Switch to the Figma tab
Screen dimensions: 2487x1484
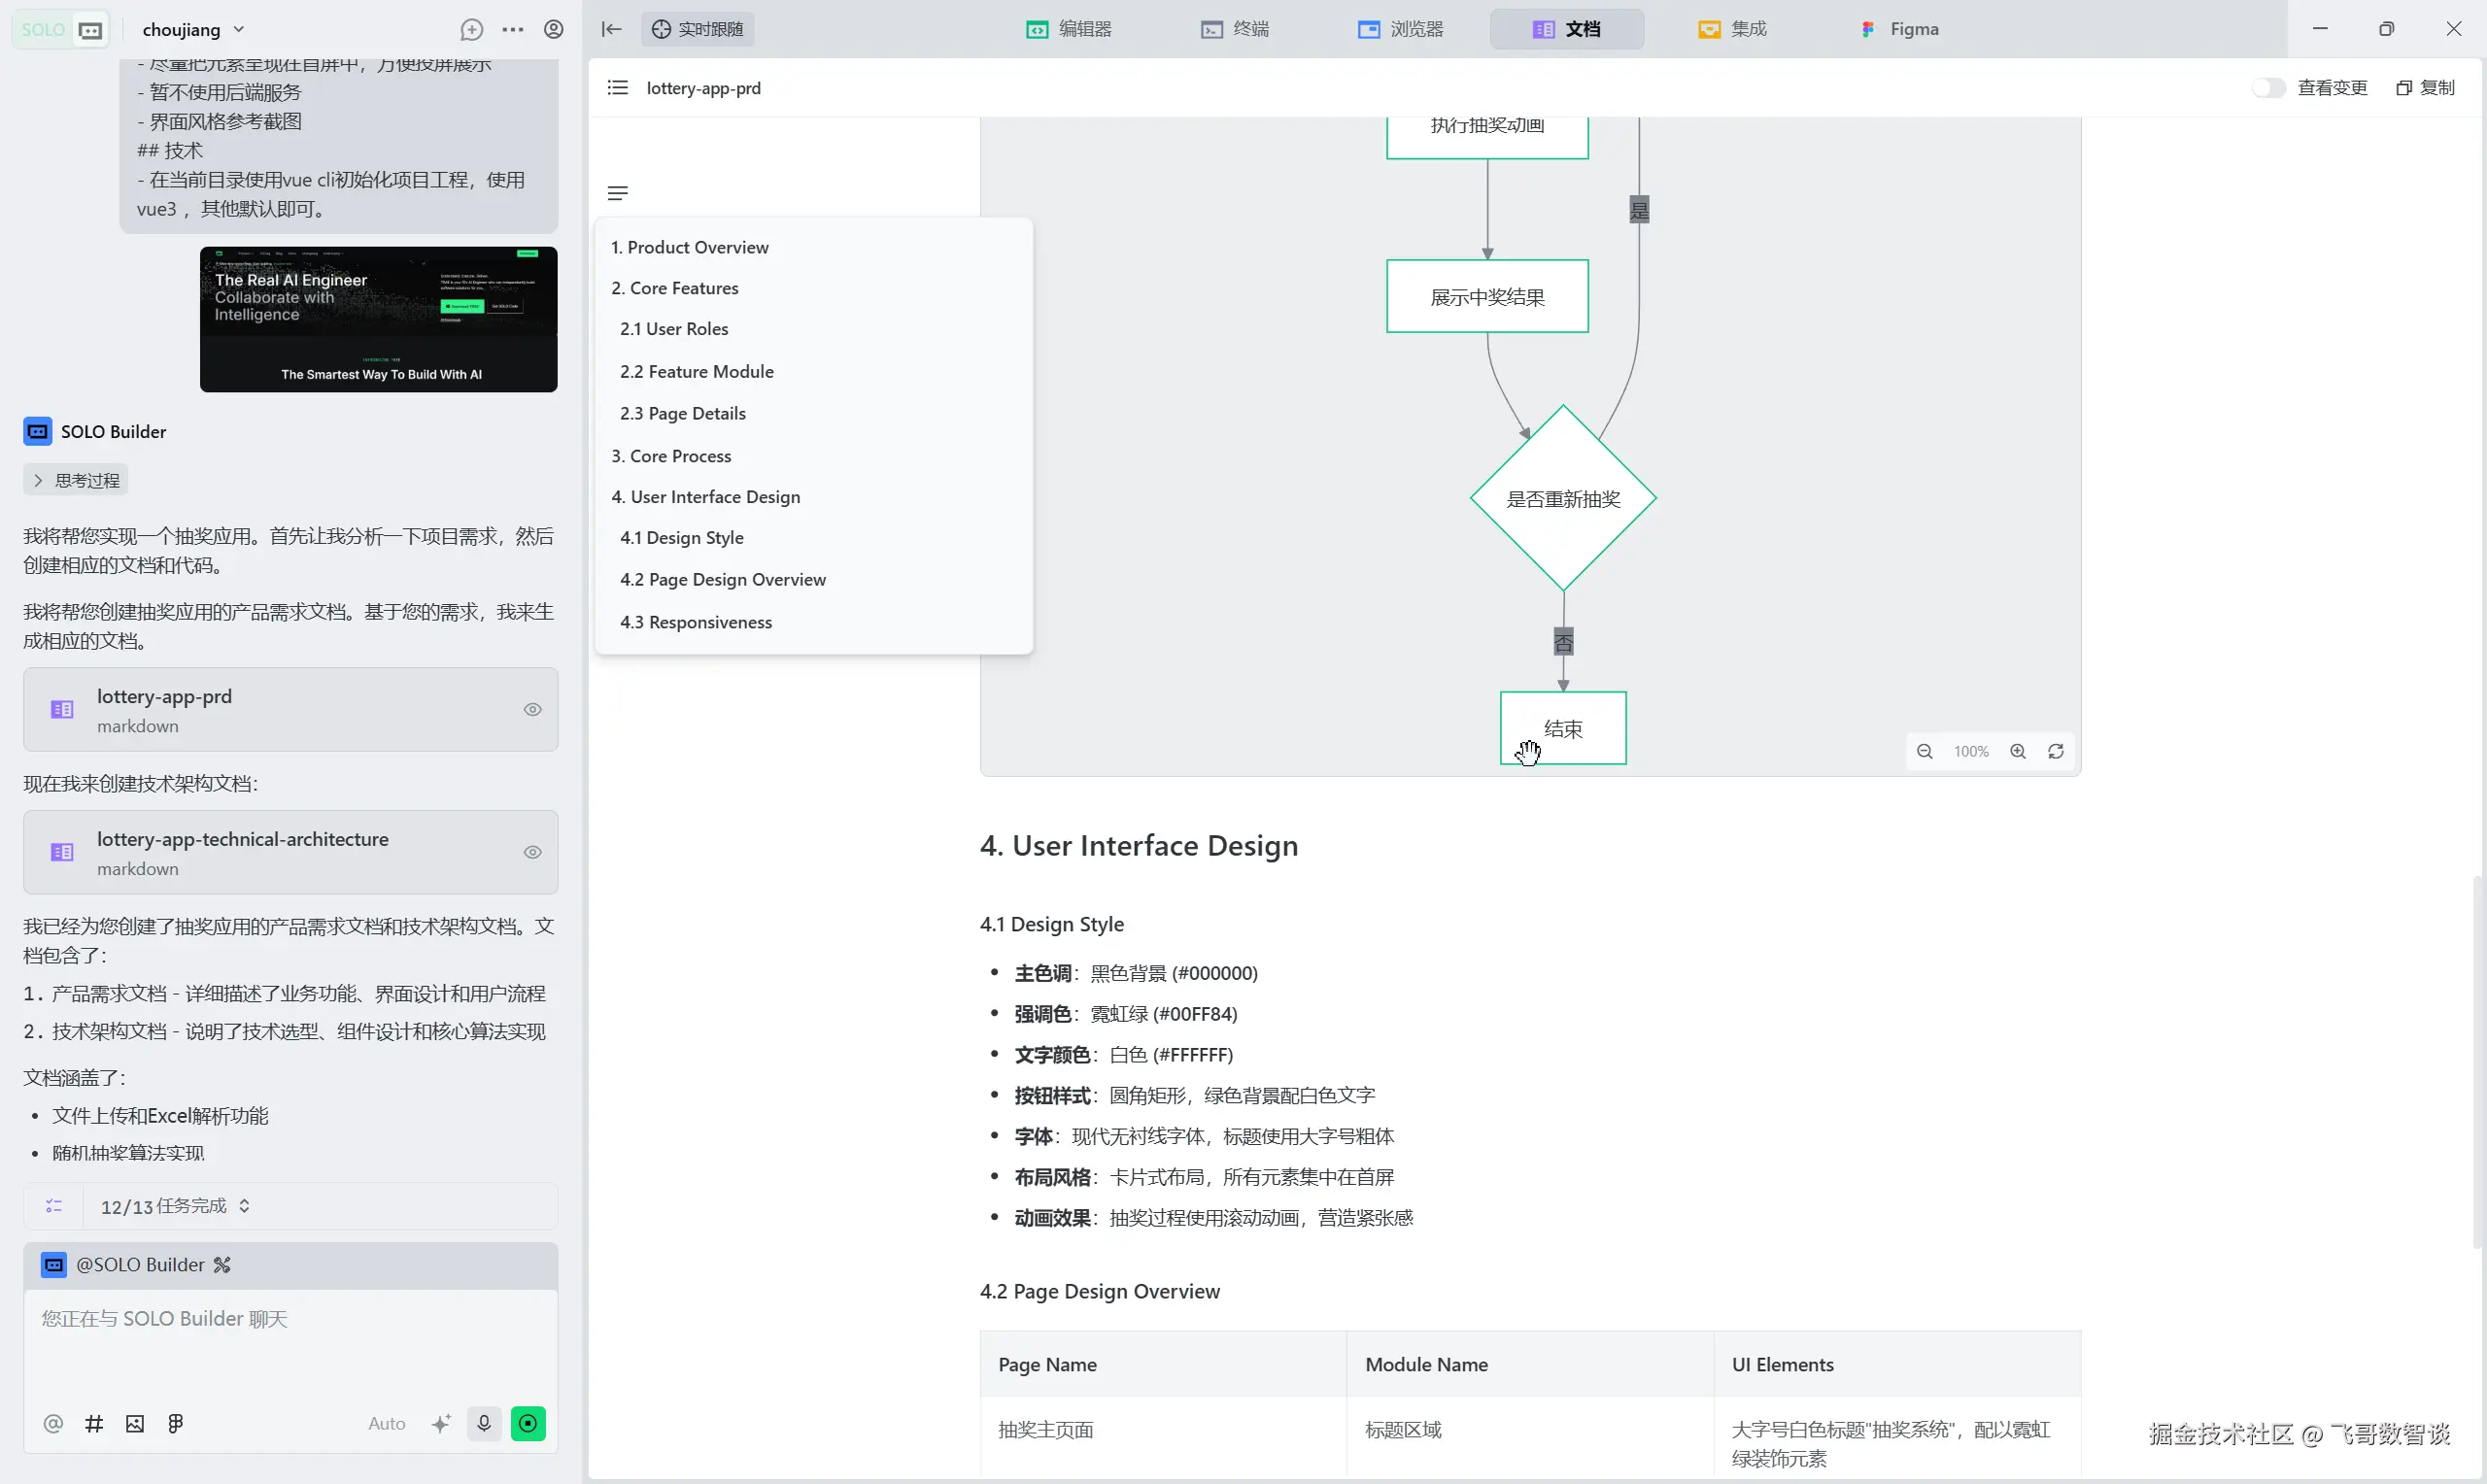click(1900, 30)
